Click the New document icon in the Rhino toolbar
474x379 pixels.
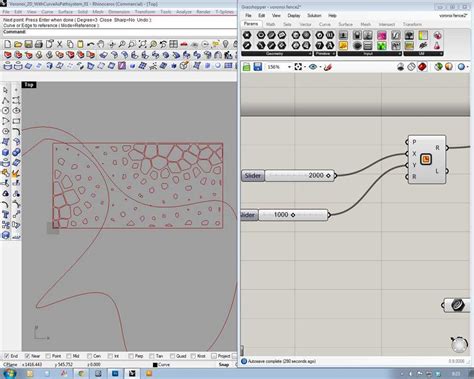click(x=7, y=44)
